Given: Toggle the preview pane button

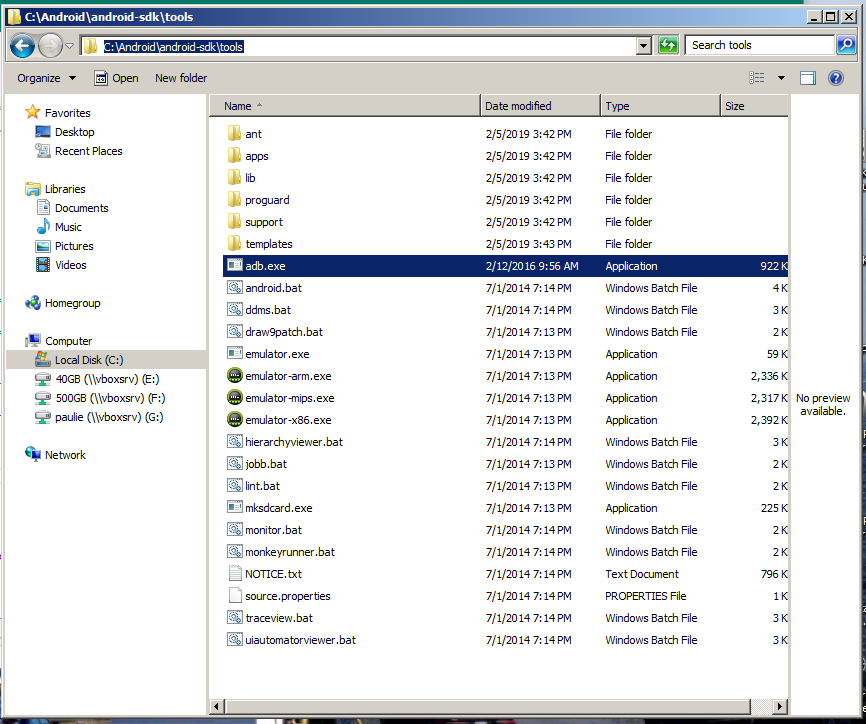Looking at the screenshot, I should [x=807, y=78].
